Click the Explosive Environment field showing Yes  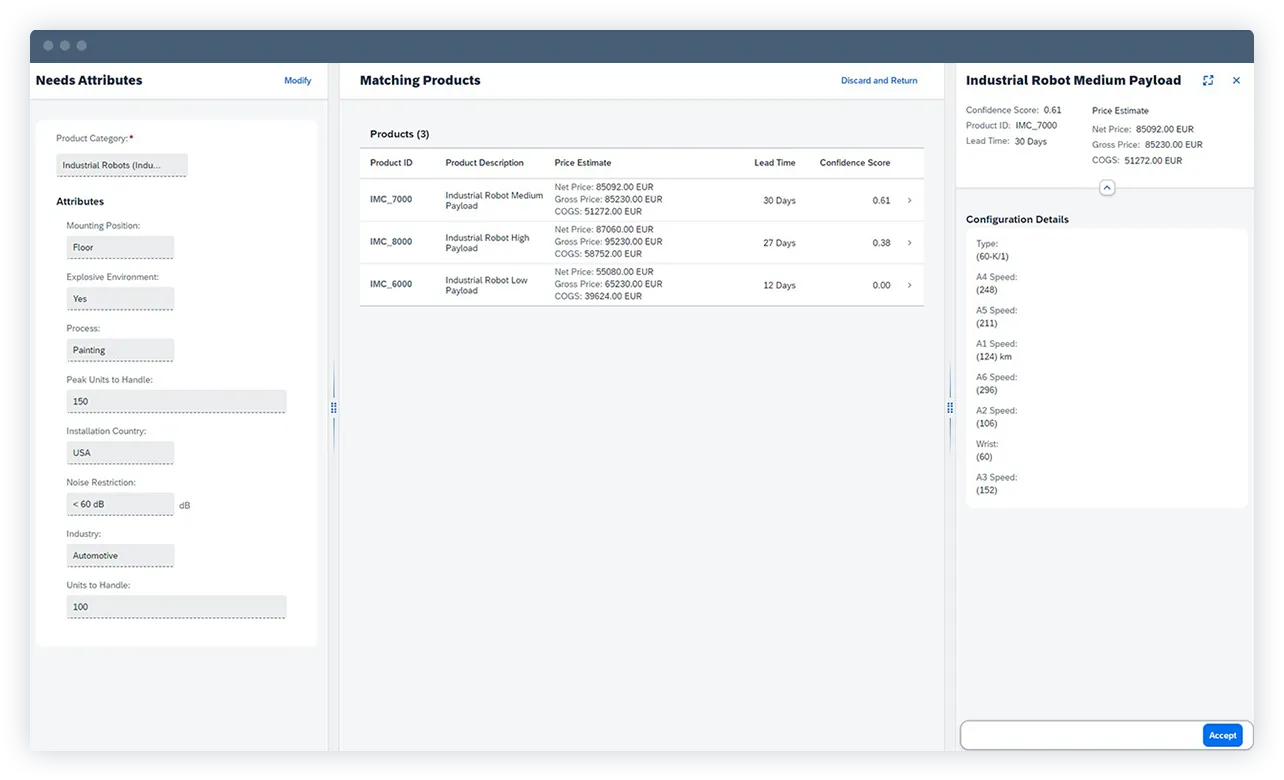click(120, 298)
